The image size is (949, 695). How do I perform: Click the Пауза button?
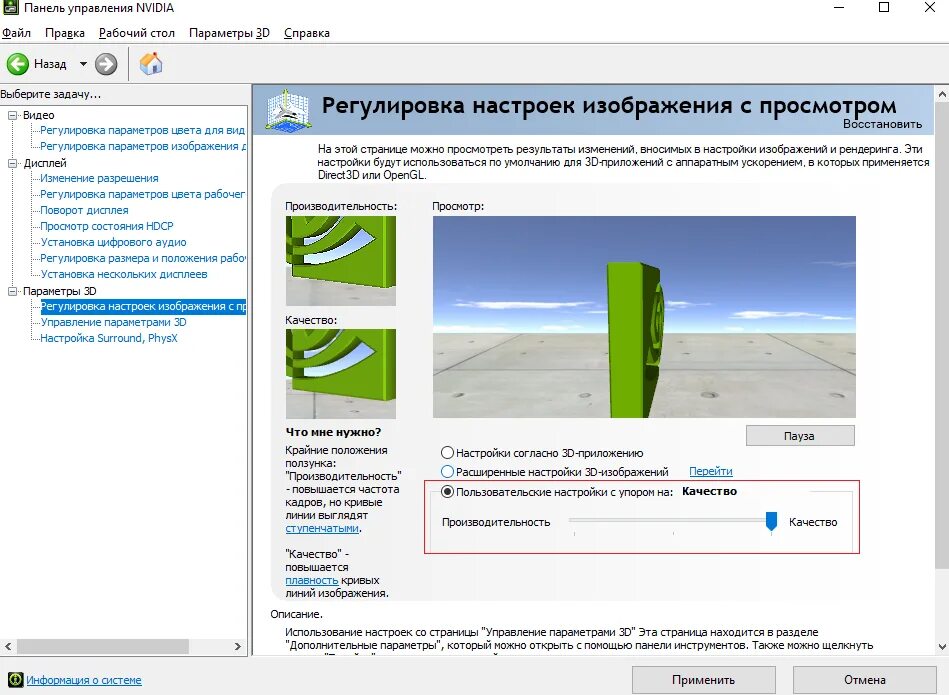coord(800,436)
